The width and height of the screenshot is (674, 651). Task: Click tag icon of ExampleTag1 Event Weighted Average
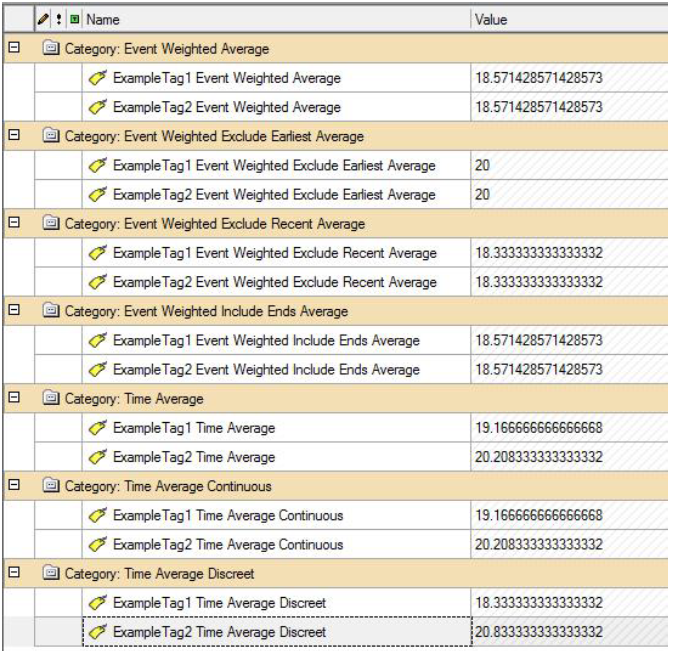(98, 77)
